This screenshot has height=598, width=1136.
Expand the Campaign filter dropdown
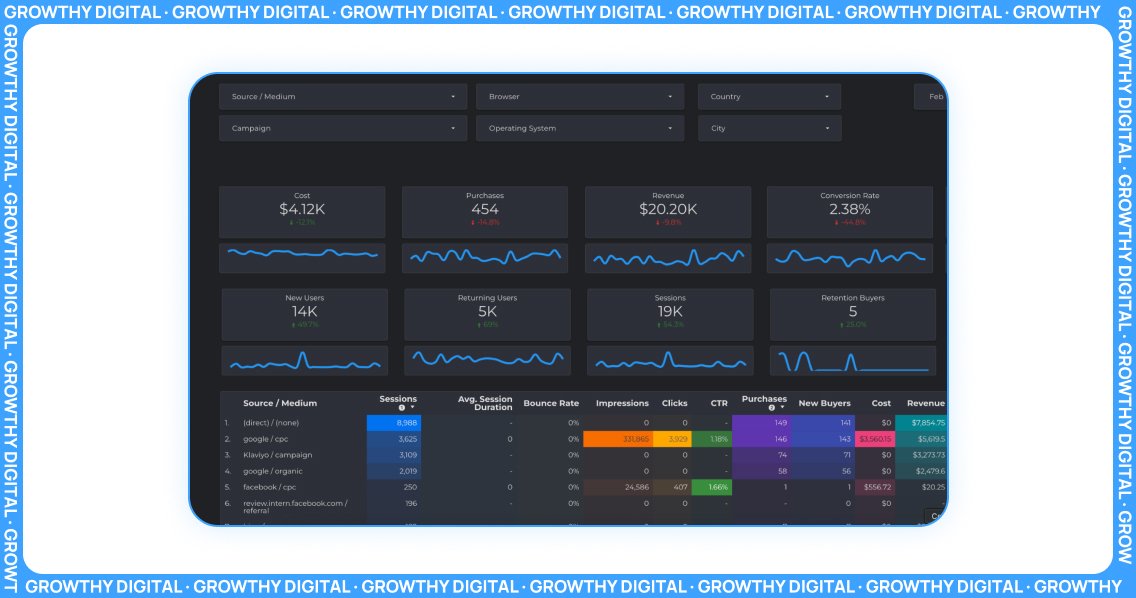click(343, 129)
